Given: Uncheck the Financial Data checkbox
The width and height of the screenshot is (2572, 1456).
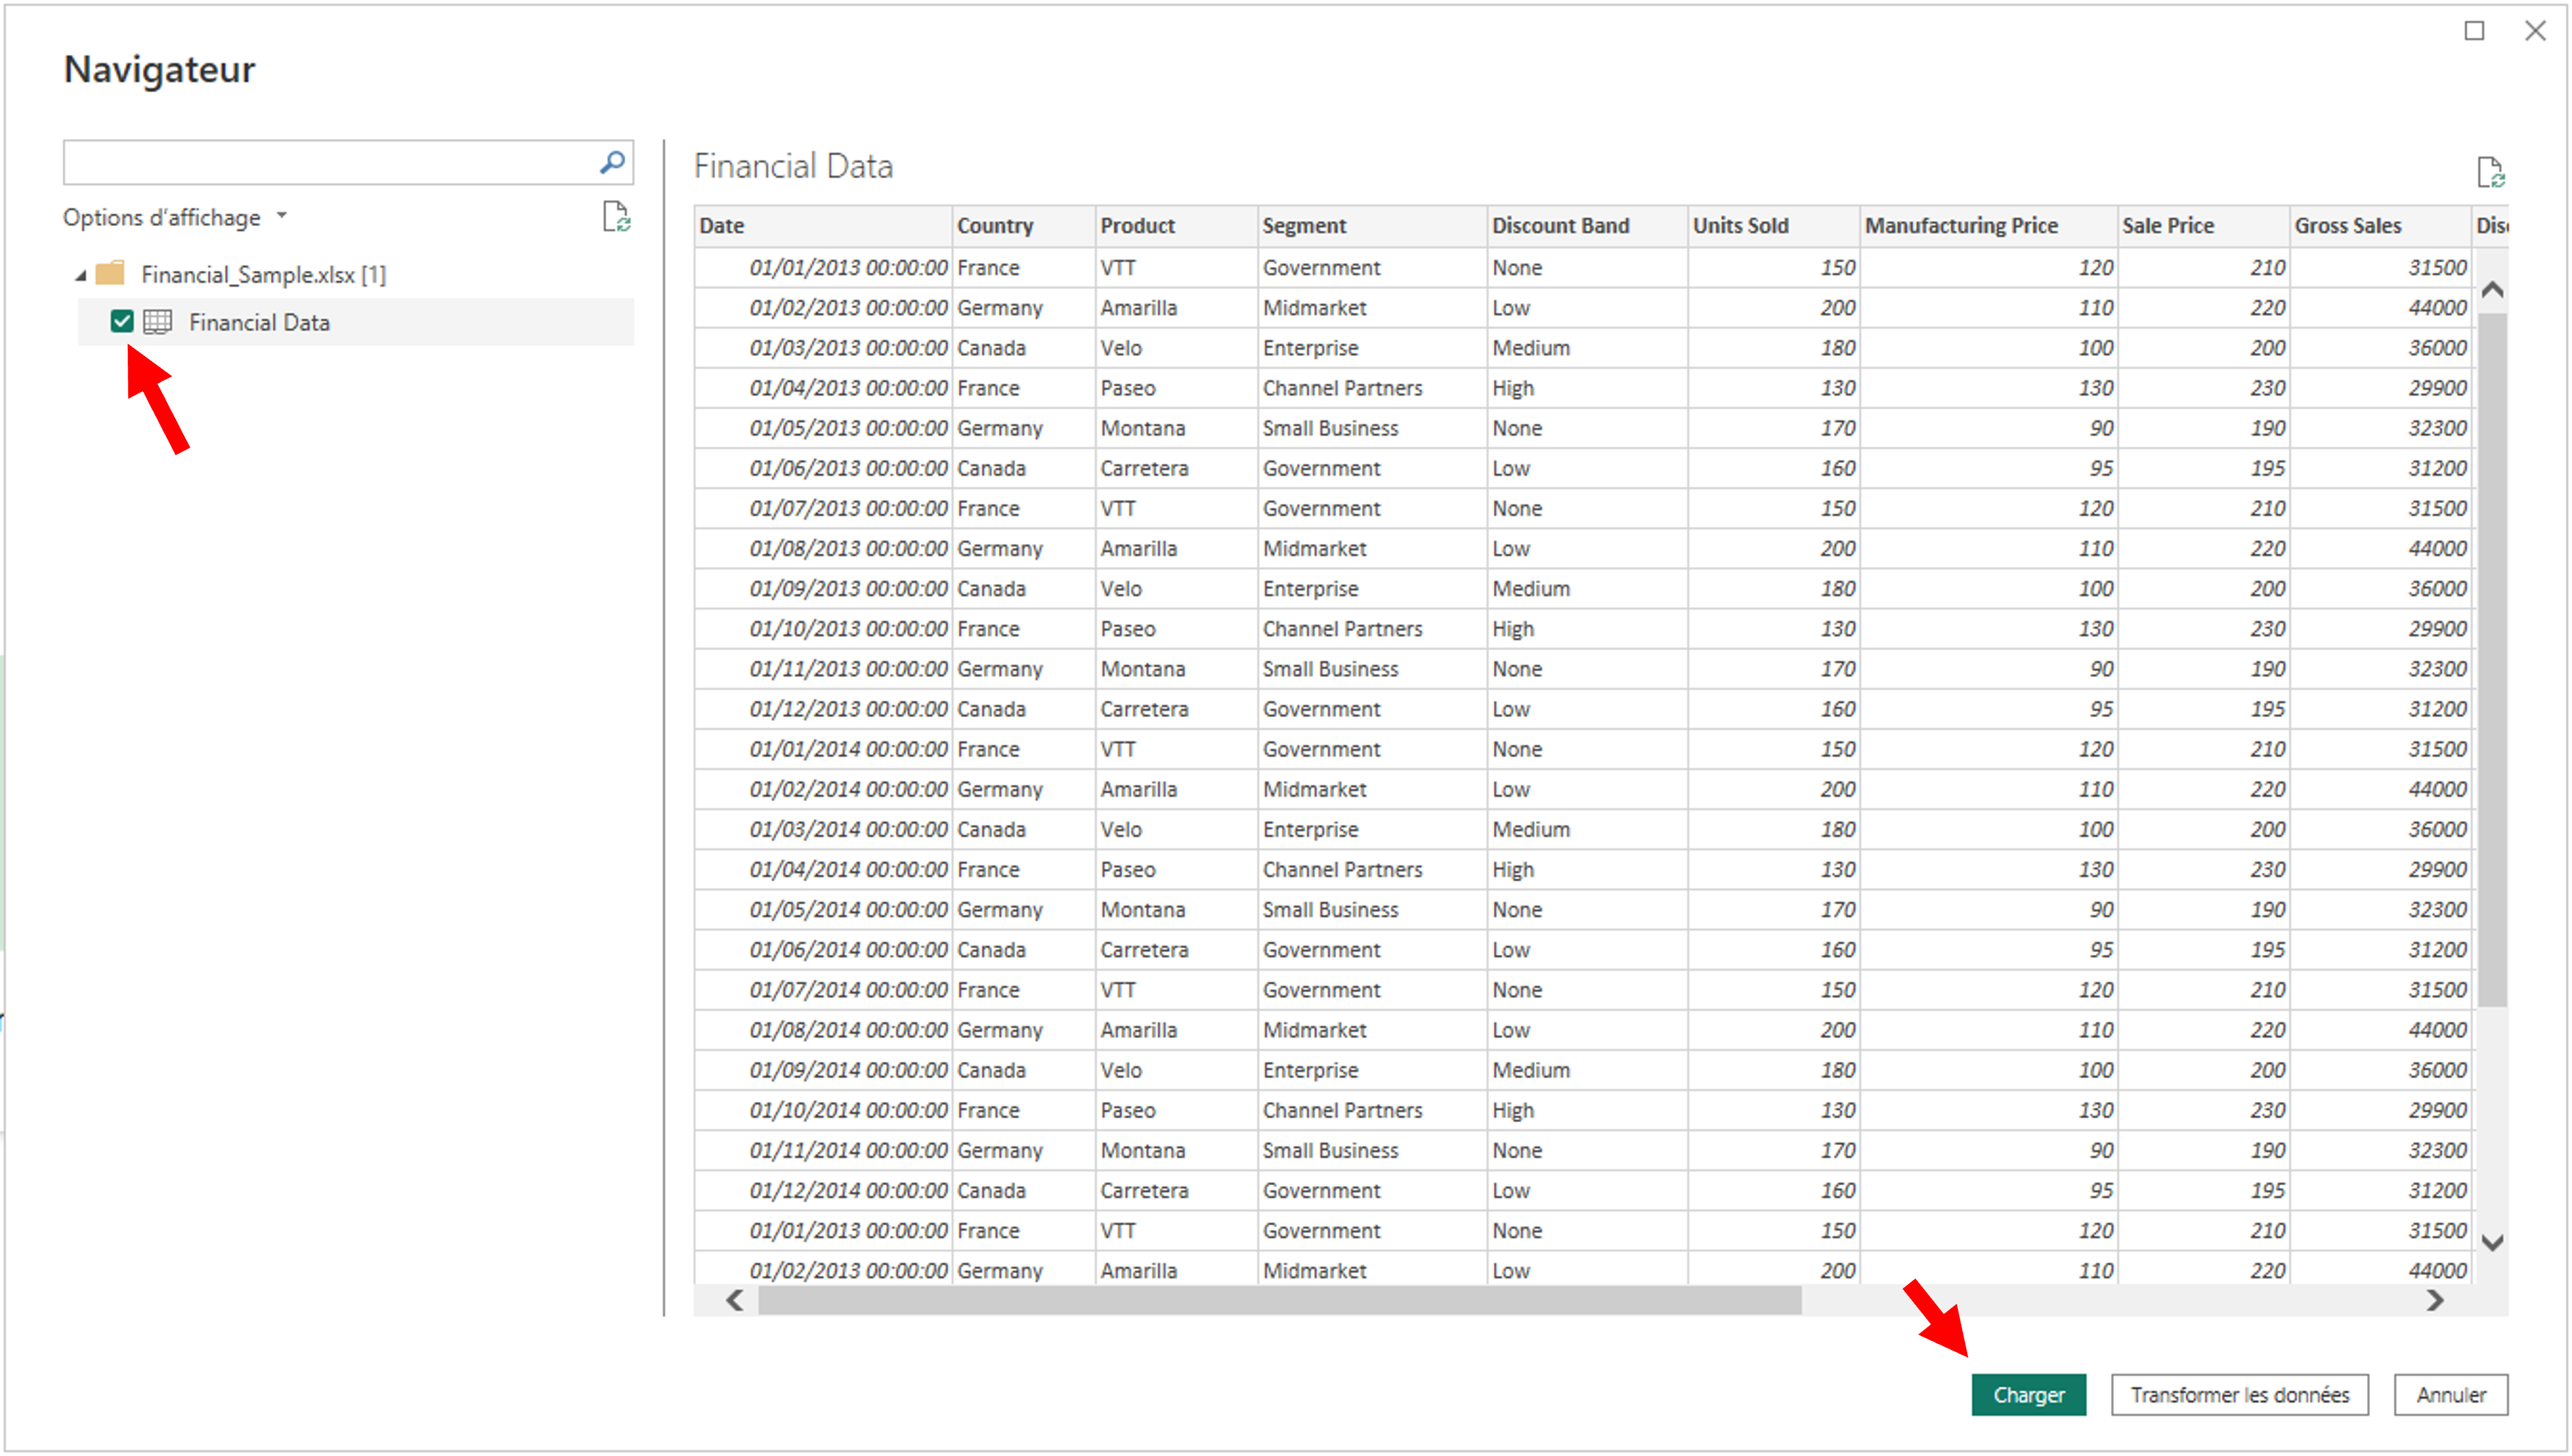Looking at the screenshot, I should (x=122, y=322).
